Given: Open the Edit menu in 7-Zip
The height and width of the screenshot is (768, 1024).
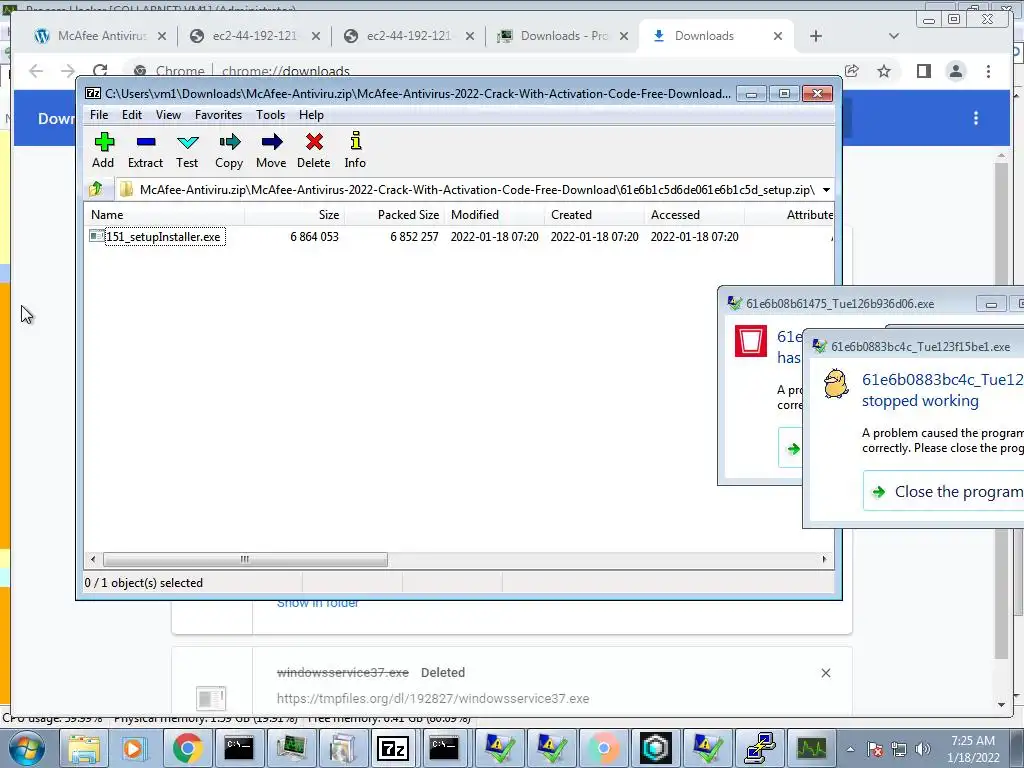Looking at the screenshot, I should (132, 115).
